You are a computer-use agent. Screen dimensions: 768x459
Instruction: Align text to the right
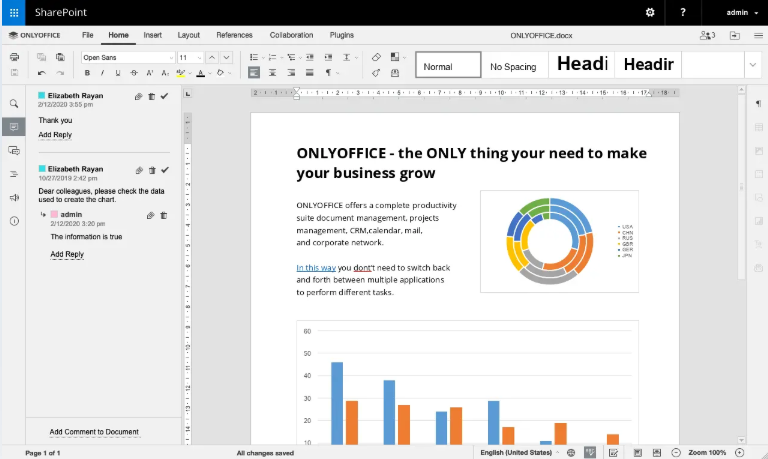click(x=291, y=73)
